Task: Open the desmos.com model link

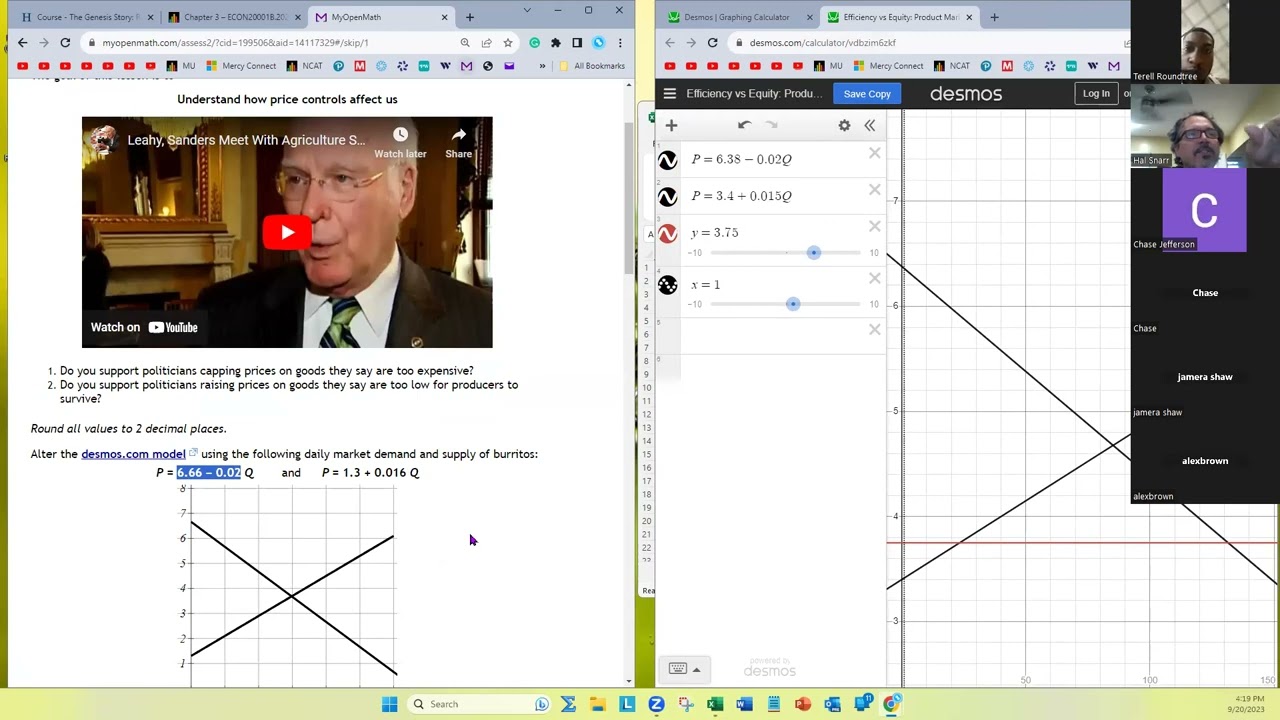Action: tap(133, 454)
